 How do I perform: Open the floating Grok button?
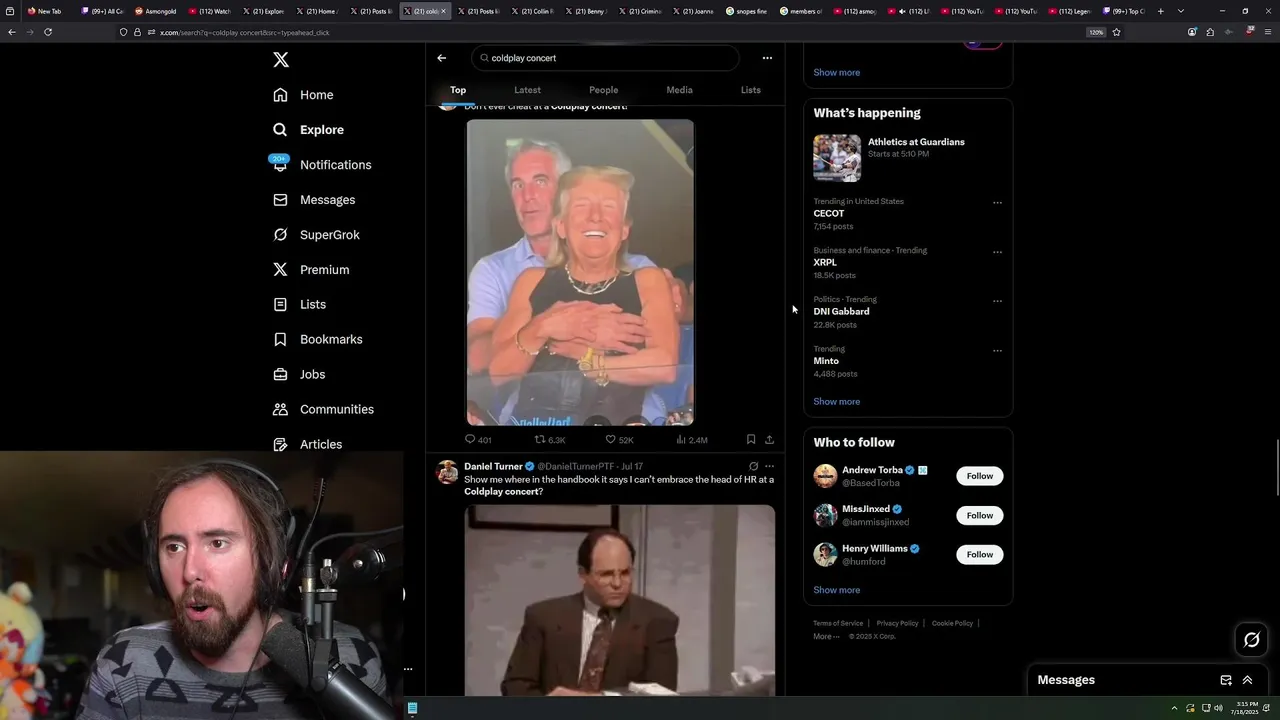tap(1251, 640)
